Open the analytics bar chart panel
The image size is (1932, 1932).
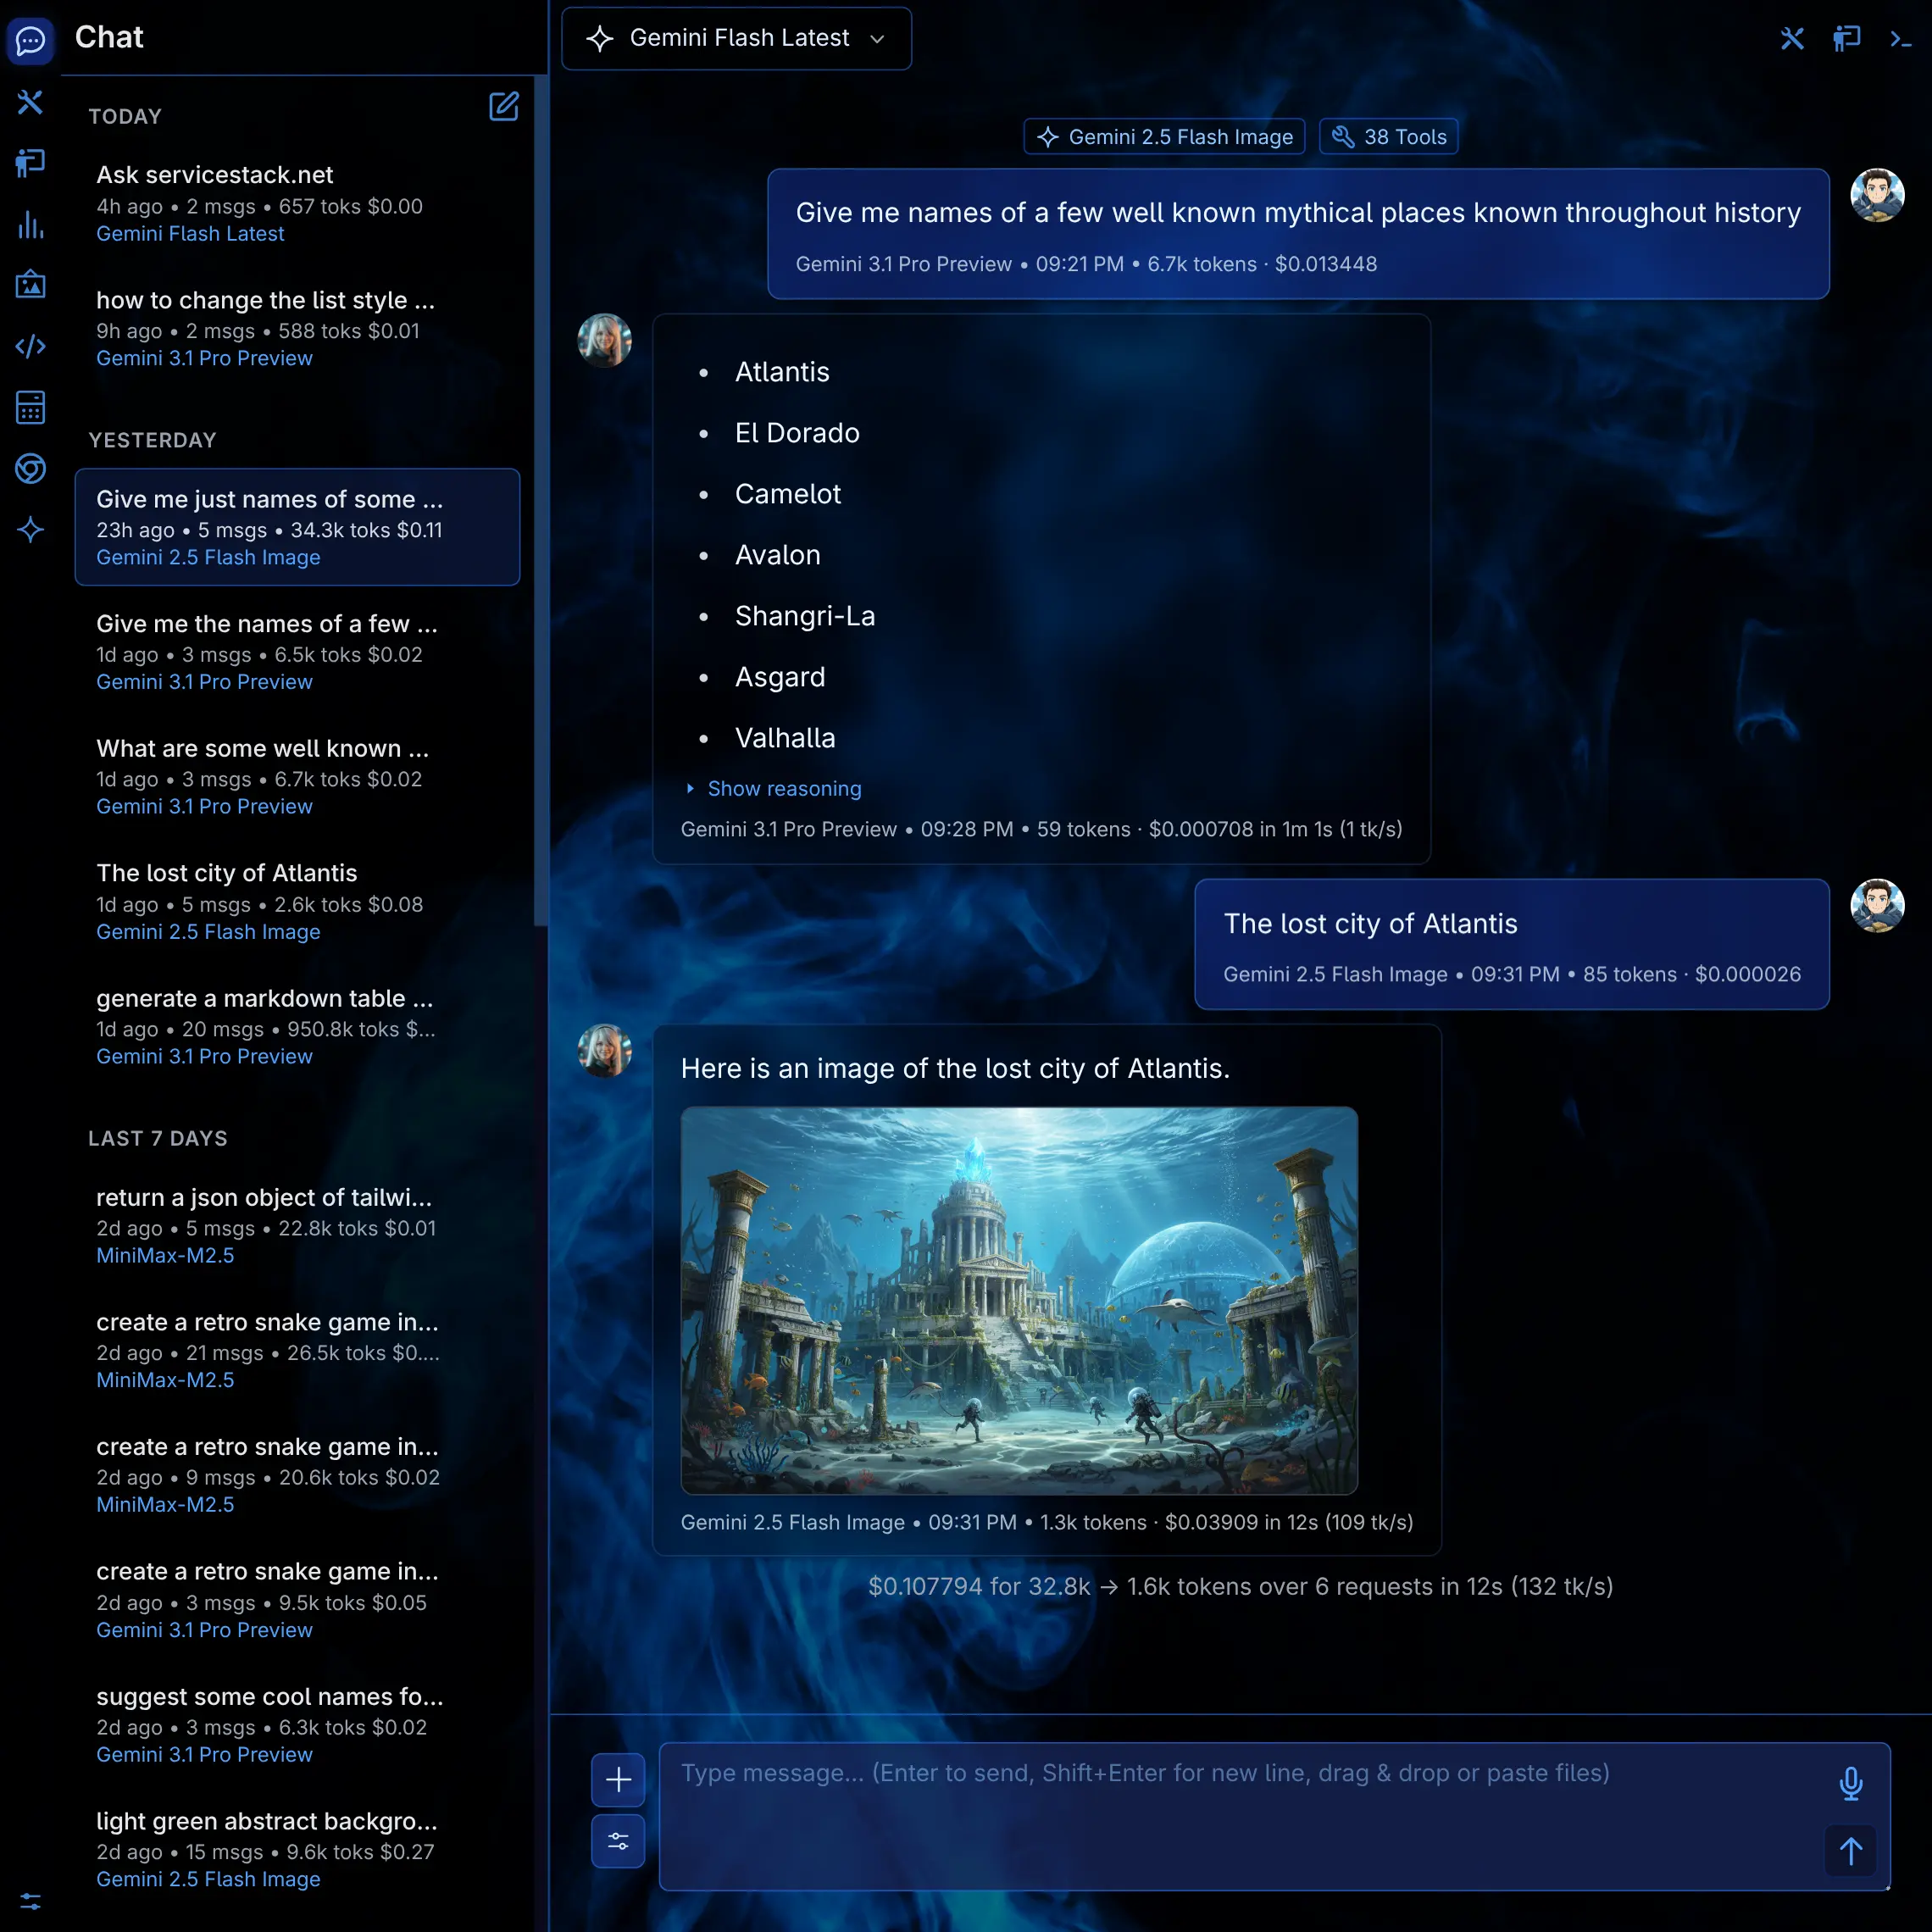pyautogui.click(x=31, y=226)
